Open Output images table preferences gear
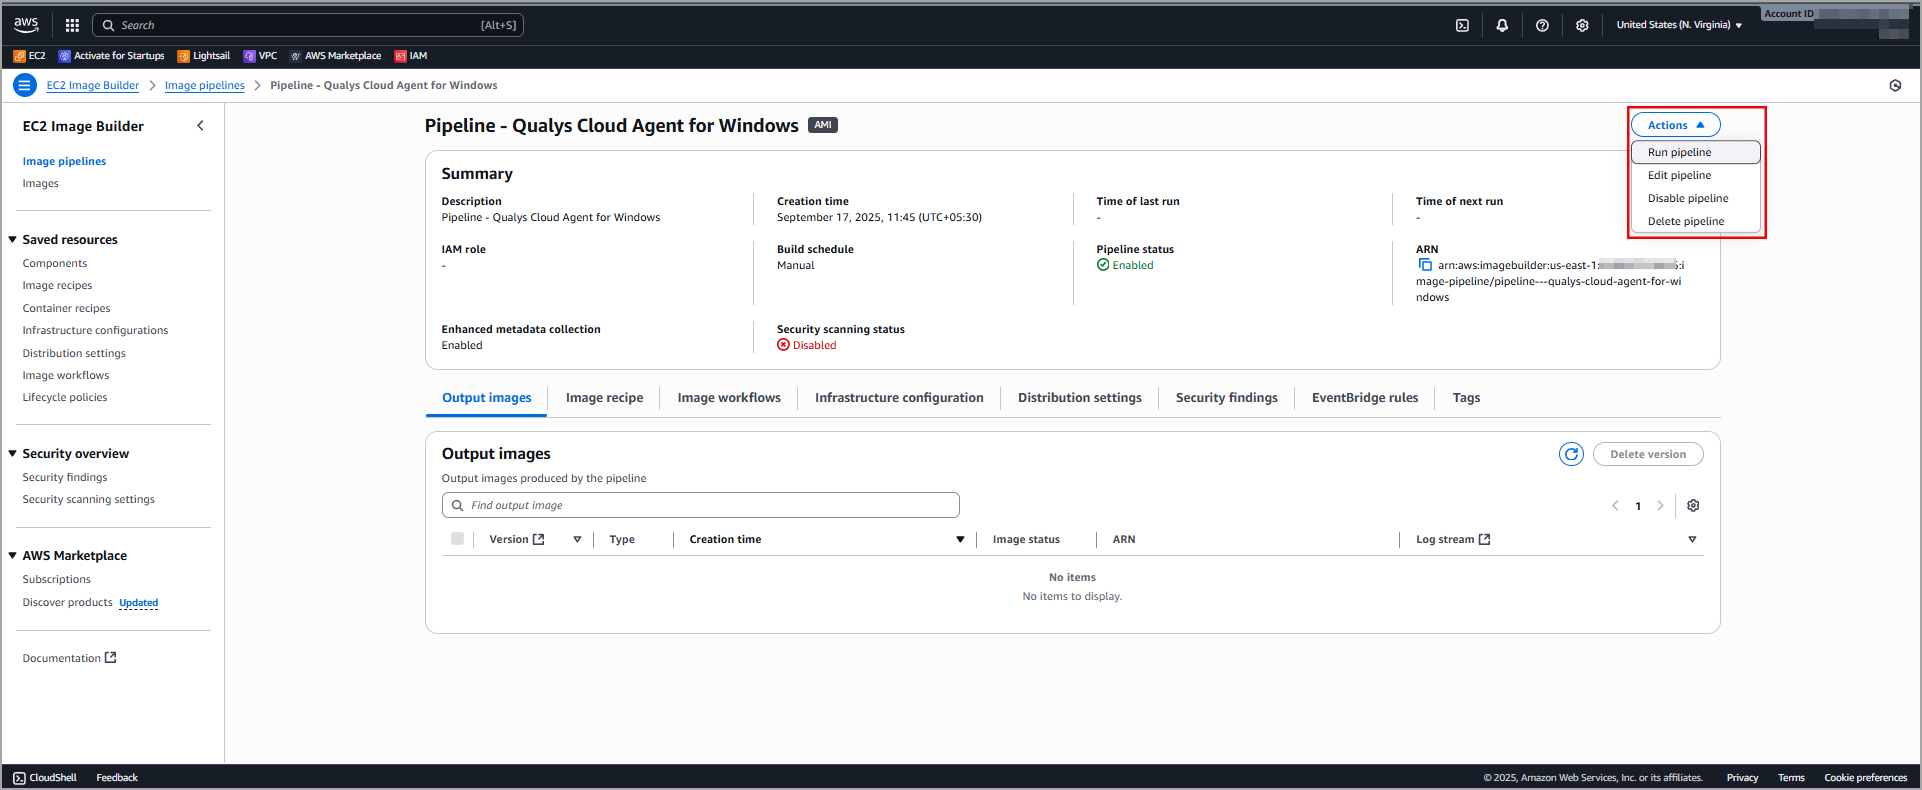This screenshot has height=790, width=1922. click(1693, 506)
